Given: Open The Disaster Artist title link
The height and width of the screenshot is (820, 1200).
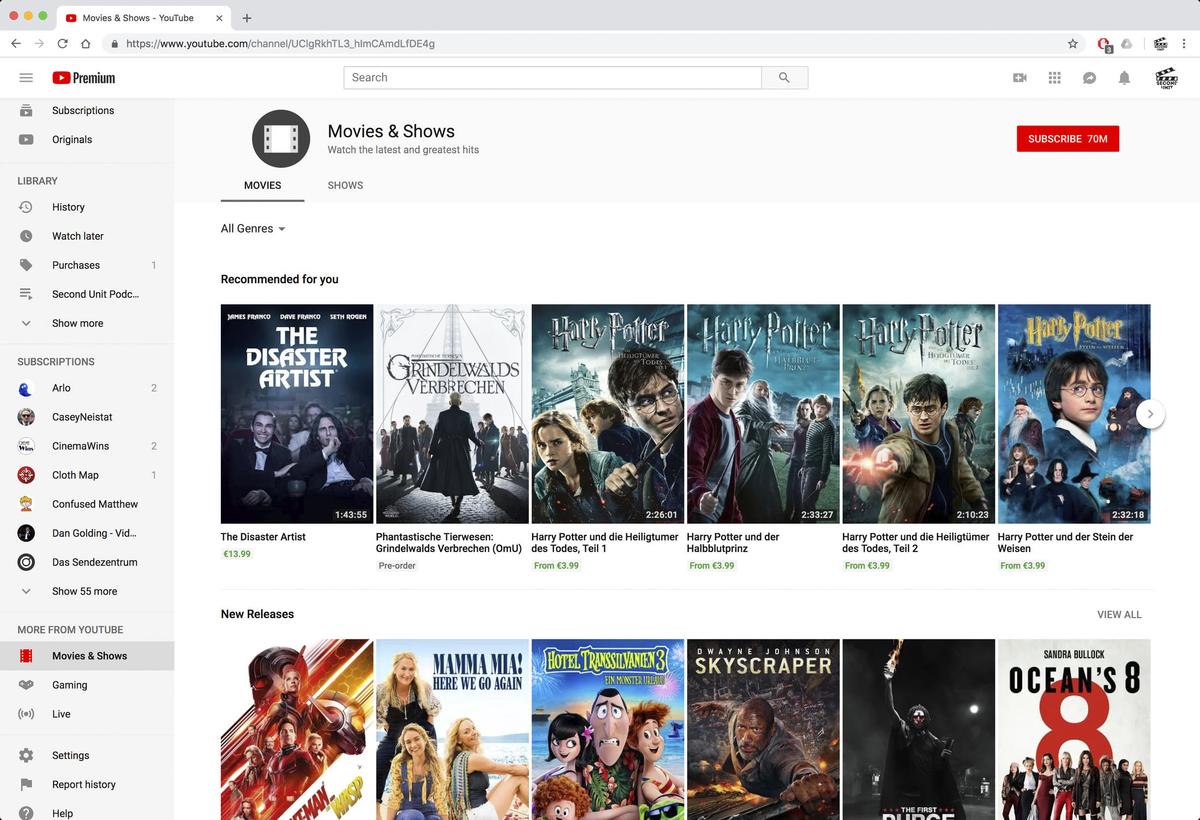Looking at the screenshot, I should (x=263, y=537).
